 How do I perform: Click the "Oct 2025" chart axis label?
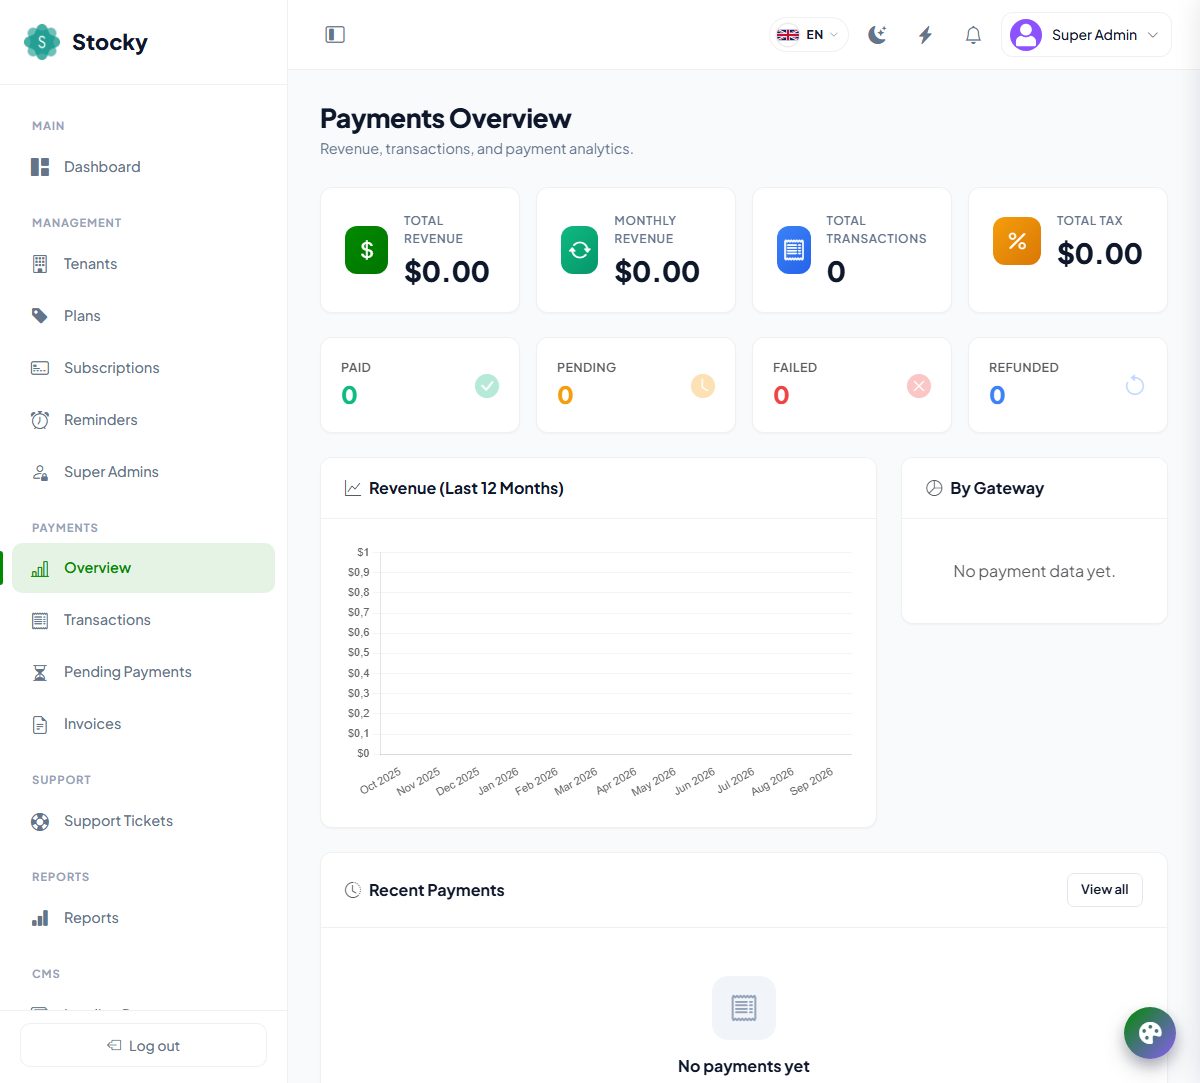pos(381,781)
